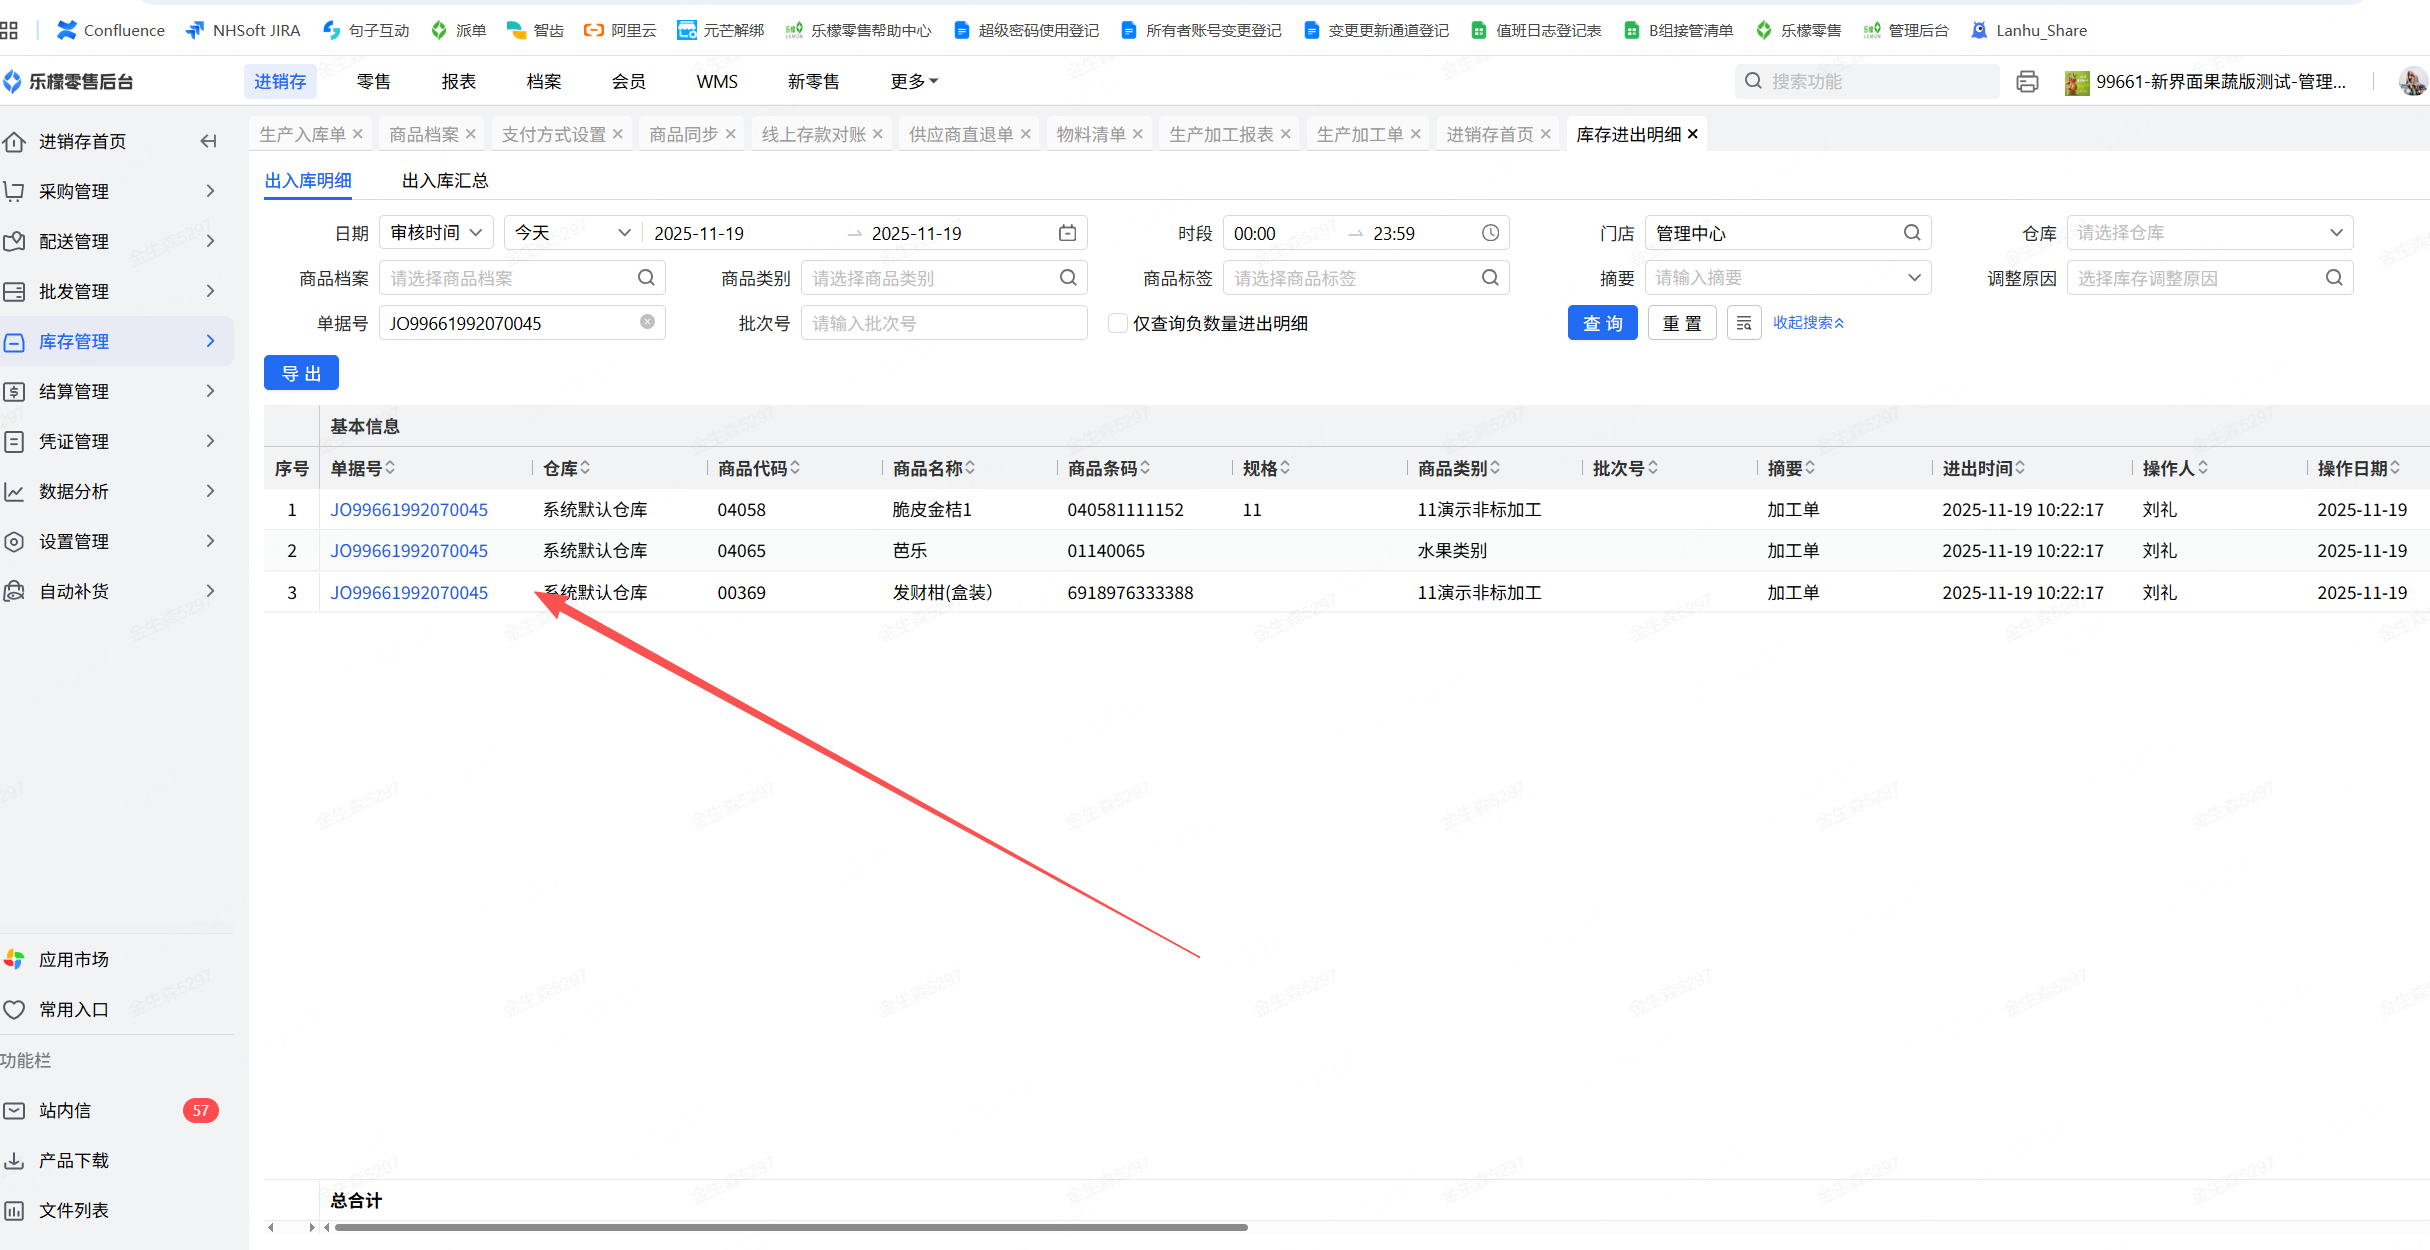Viewport: 2430px width, 1250px height.
Task: Switch to the 出入库汇总 tab
Action: pyautogui.click(x=445, y=181)
